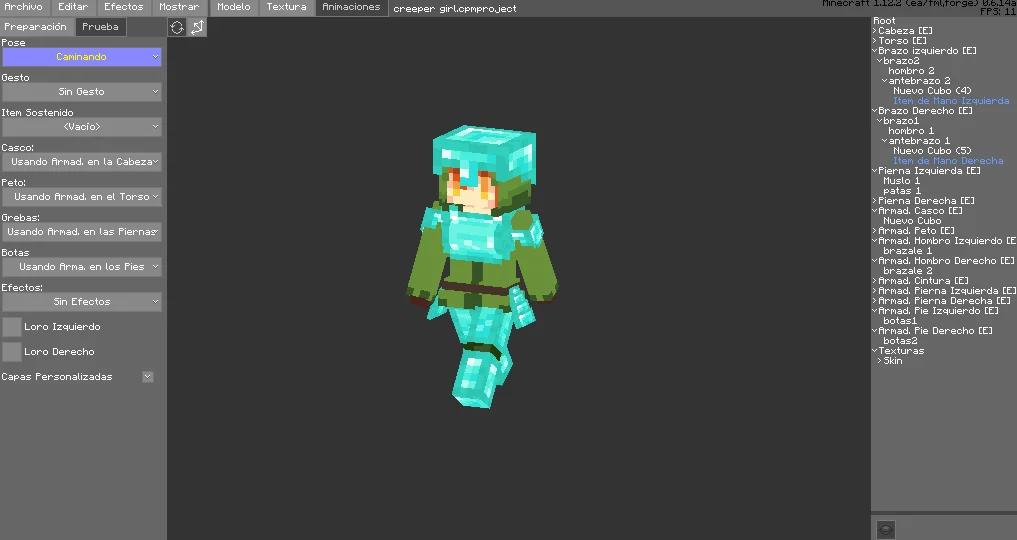The height and width of the screenshot is (540, 1017).
Task: Enable the Loro Derecho checkbox
Action: click(x=12, y=351)
